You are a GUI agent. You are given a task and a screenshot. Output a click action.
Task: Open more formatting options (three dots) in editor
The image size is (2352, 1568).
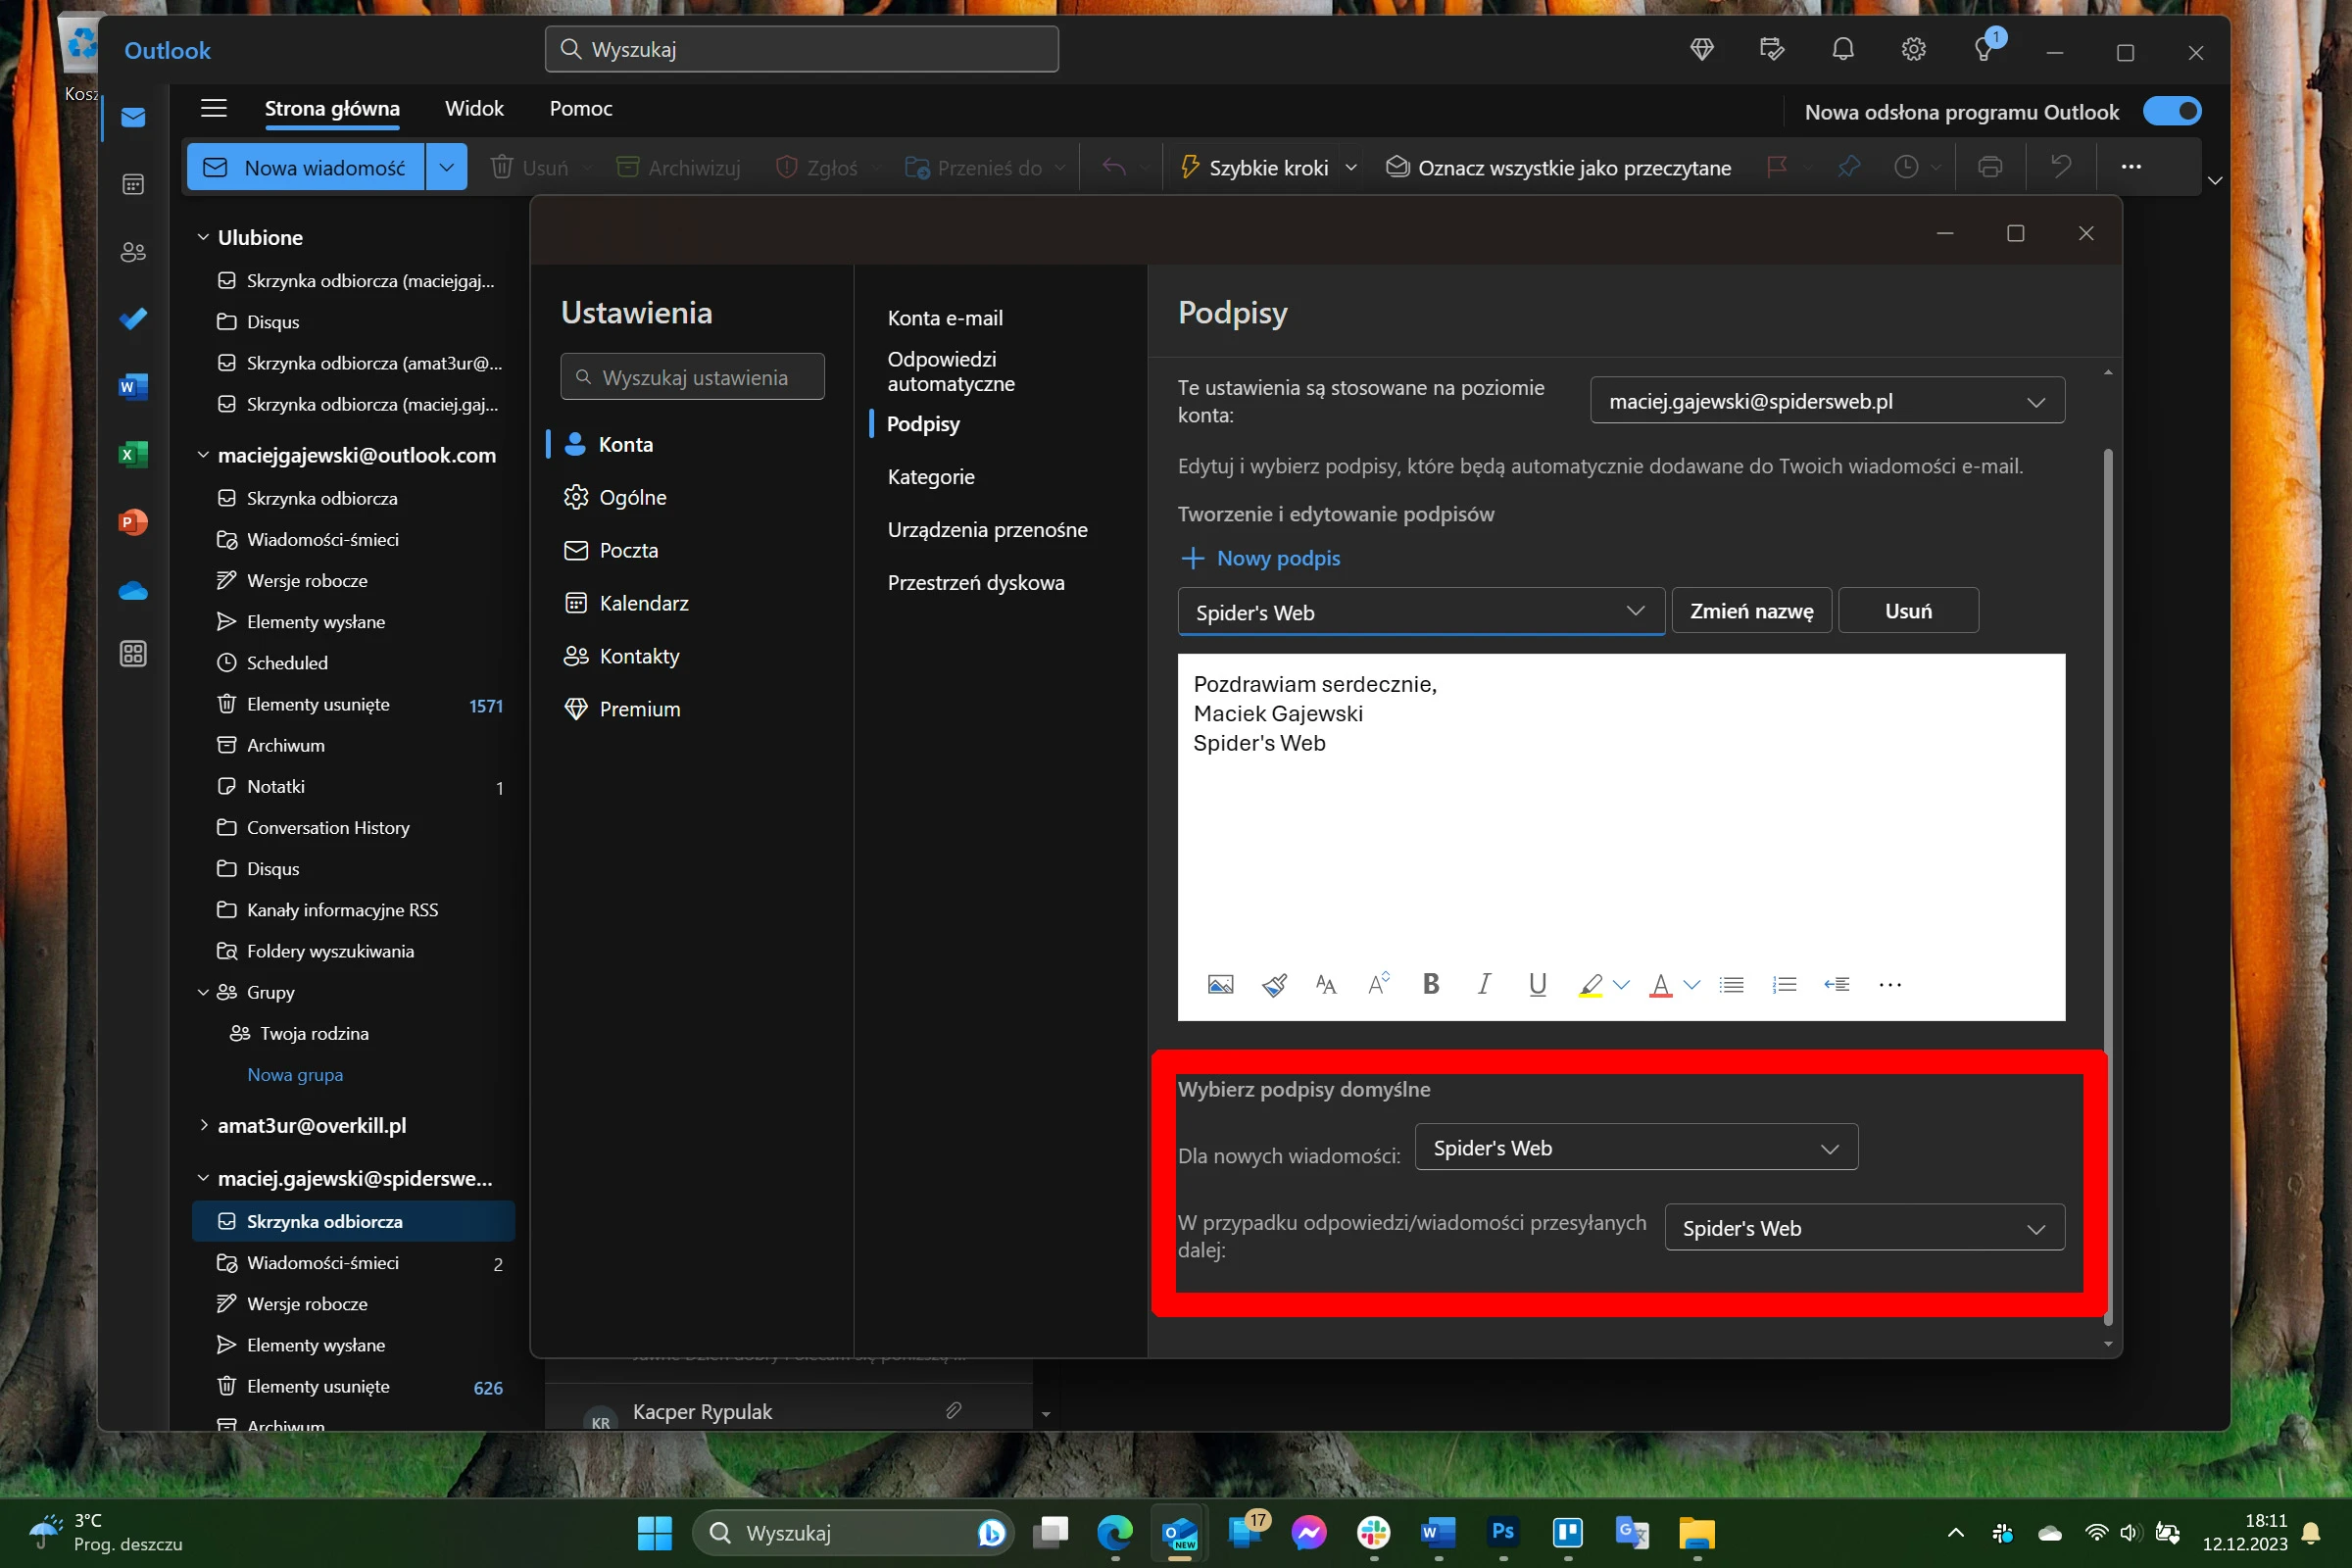tap(1890, 985)
